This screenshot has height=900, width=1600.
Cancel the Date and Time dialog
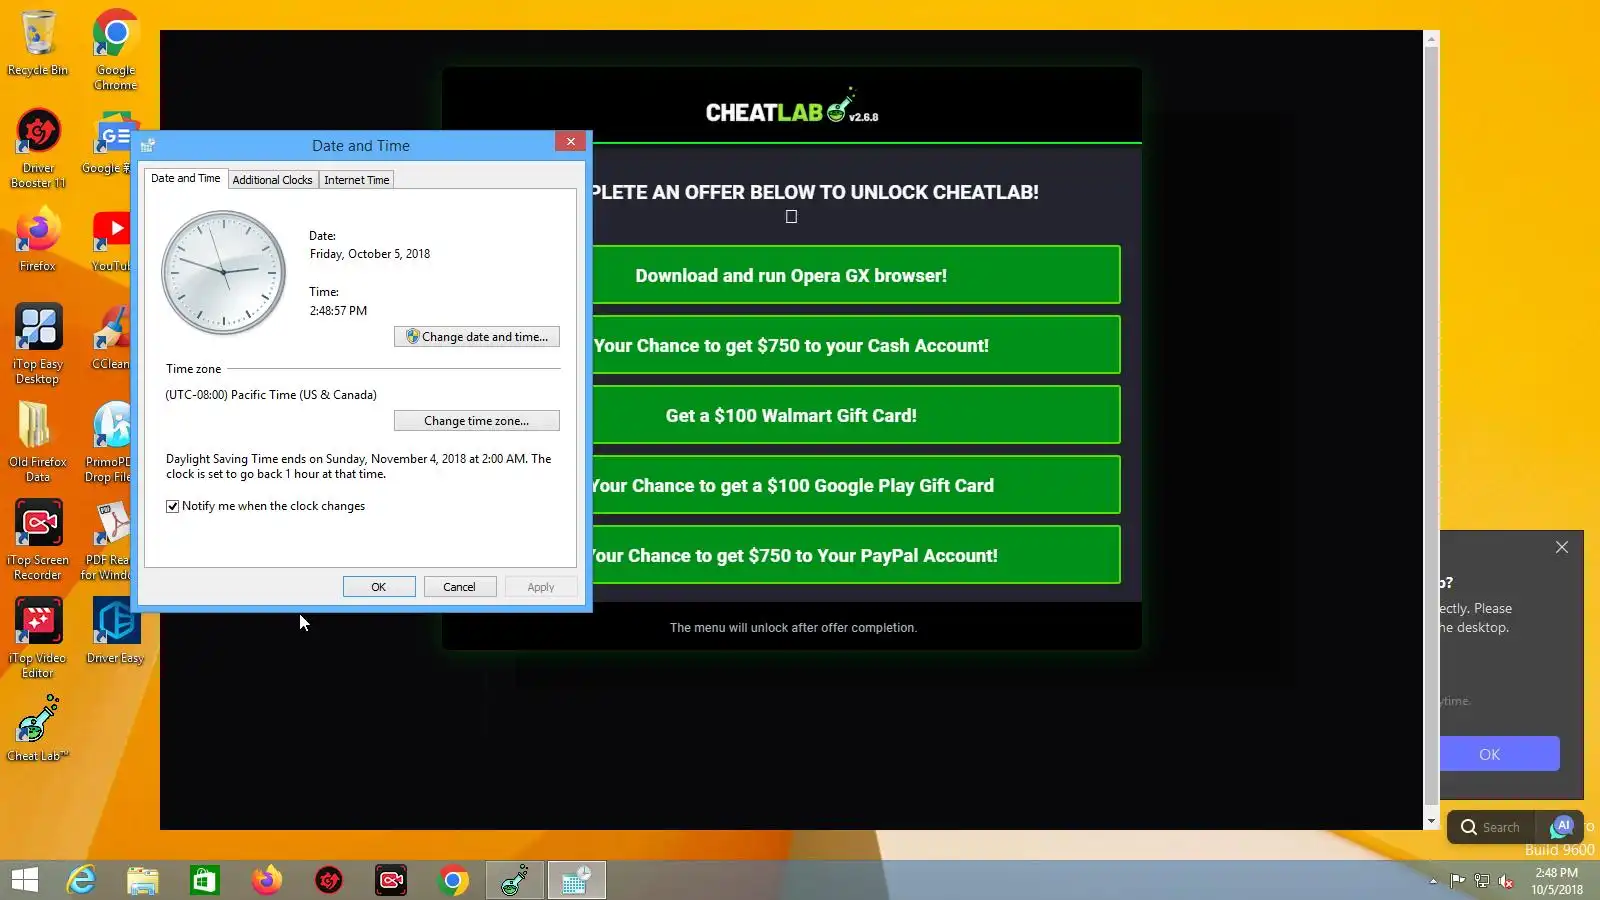pos(460,587)
